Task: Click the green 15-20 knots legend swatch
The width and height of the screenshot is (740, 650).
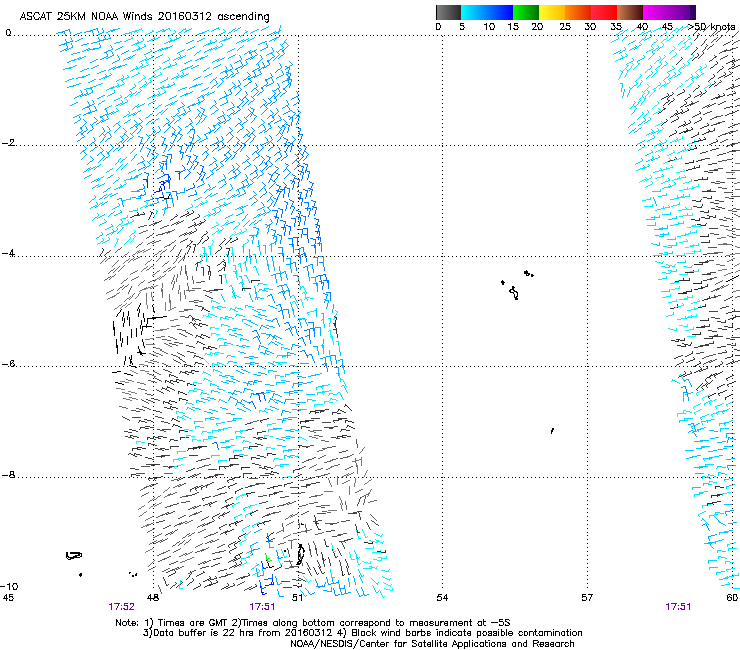Action: [526, 12]
